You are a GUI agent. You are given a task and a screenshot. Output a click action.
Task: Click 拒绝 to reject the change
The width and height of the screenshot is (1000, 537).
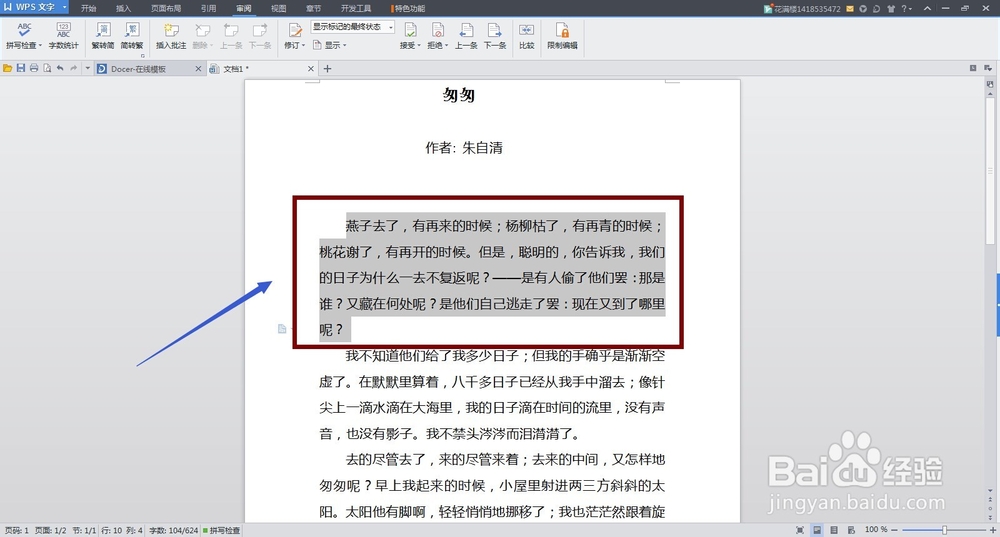point(437,36)
